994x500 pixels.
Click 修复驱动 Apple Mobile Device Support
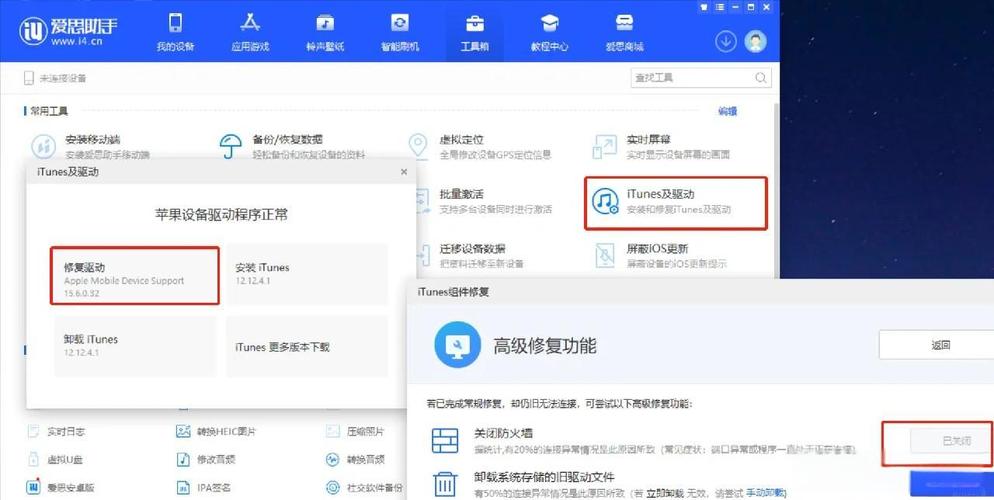point(135,276)
